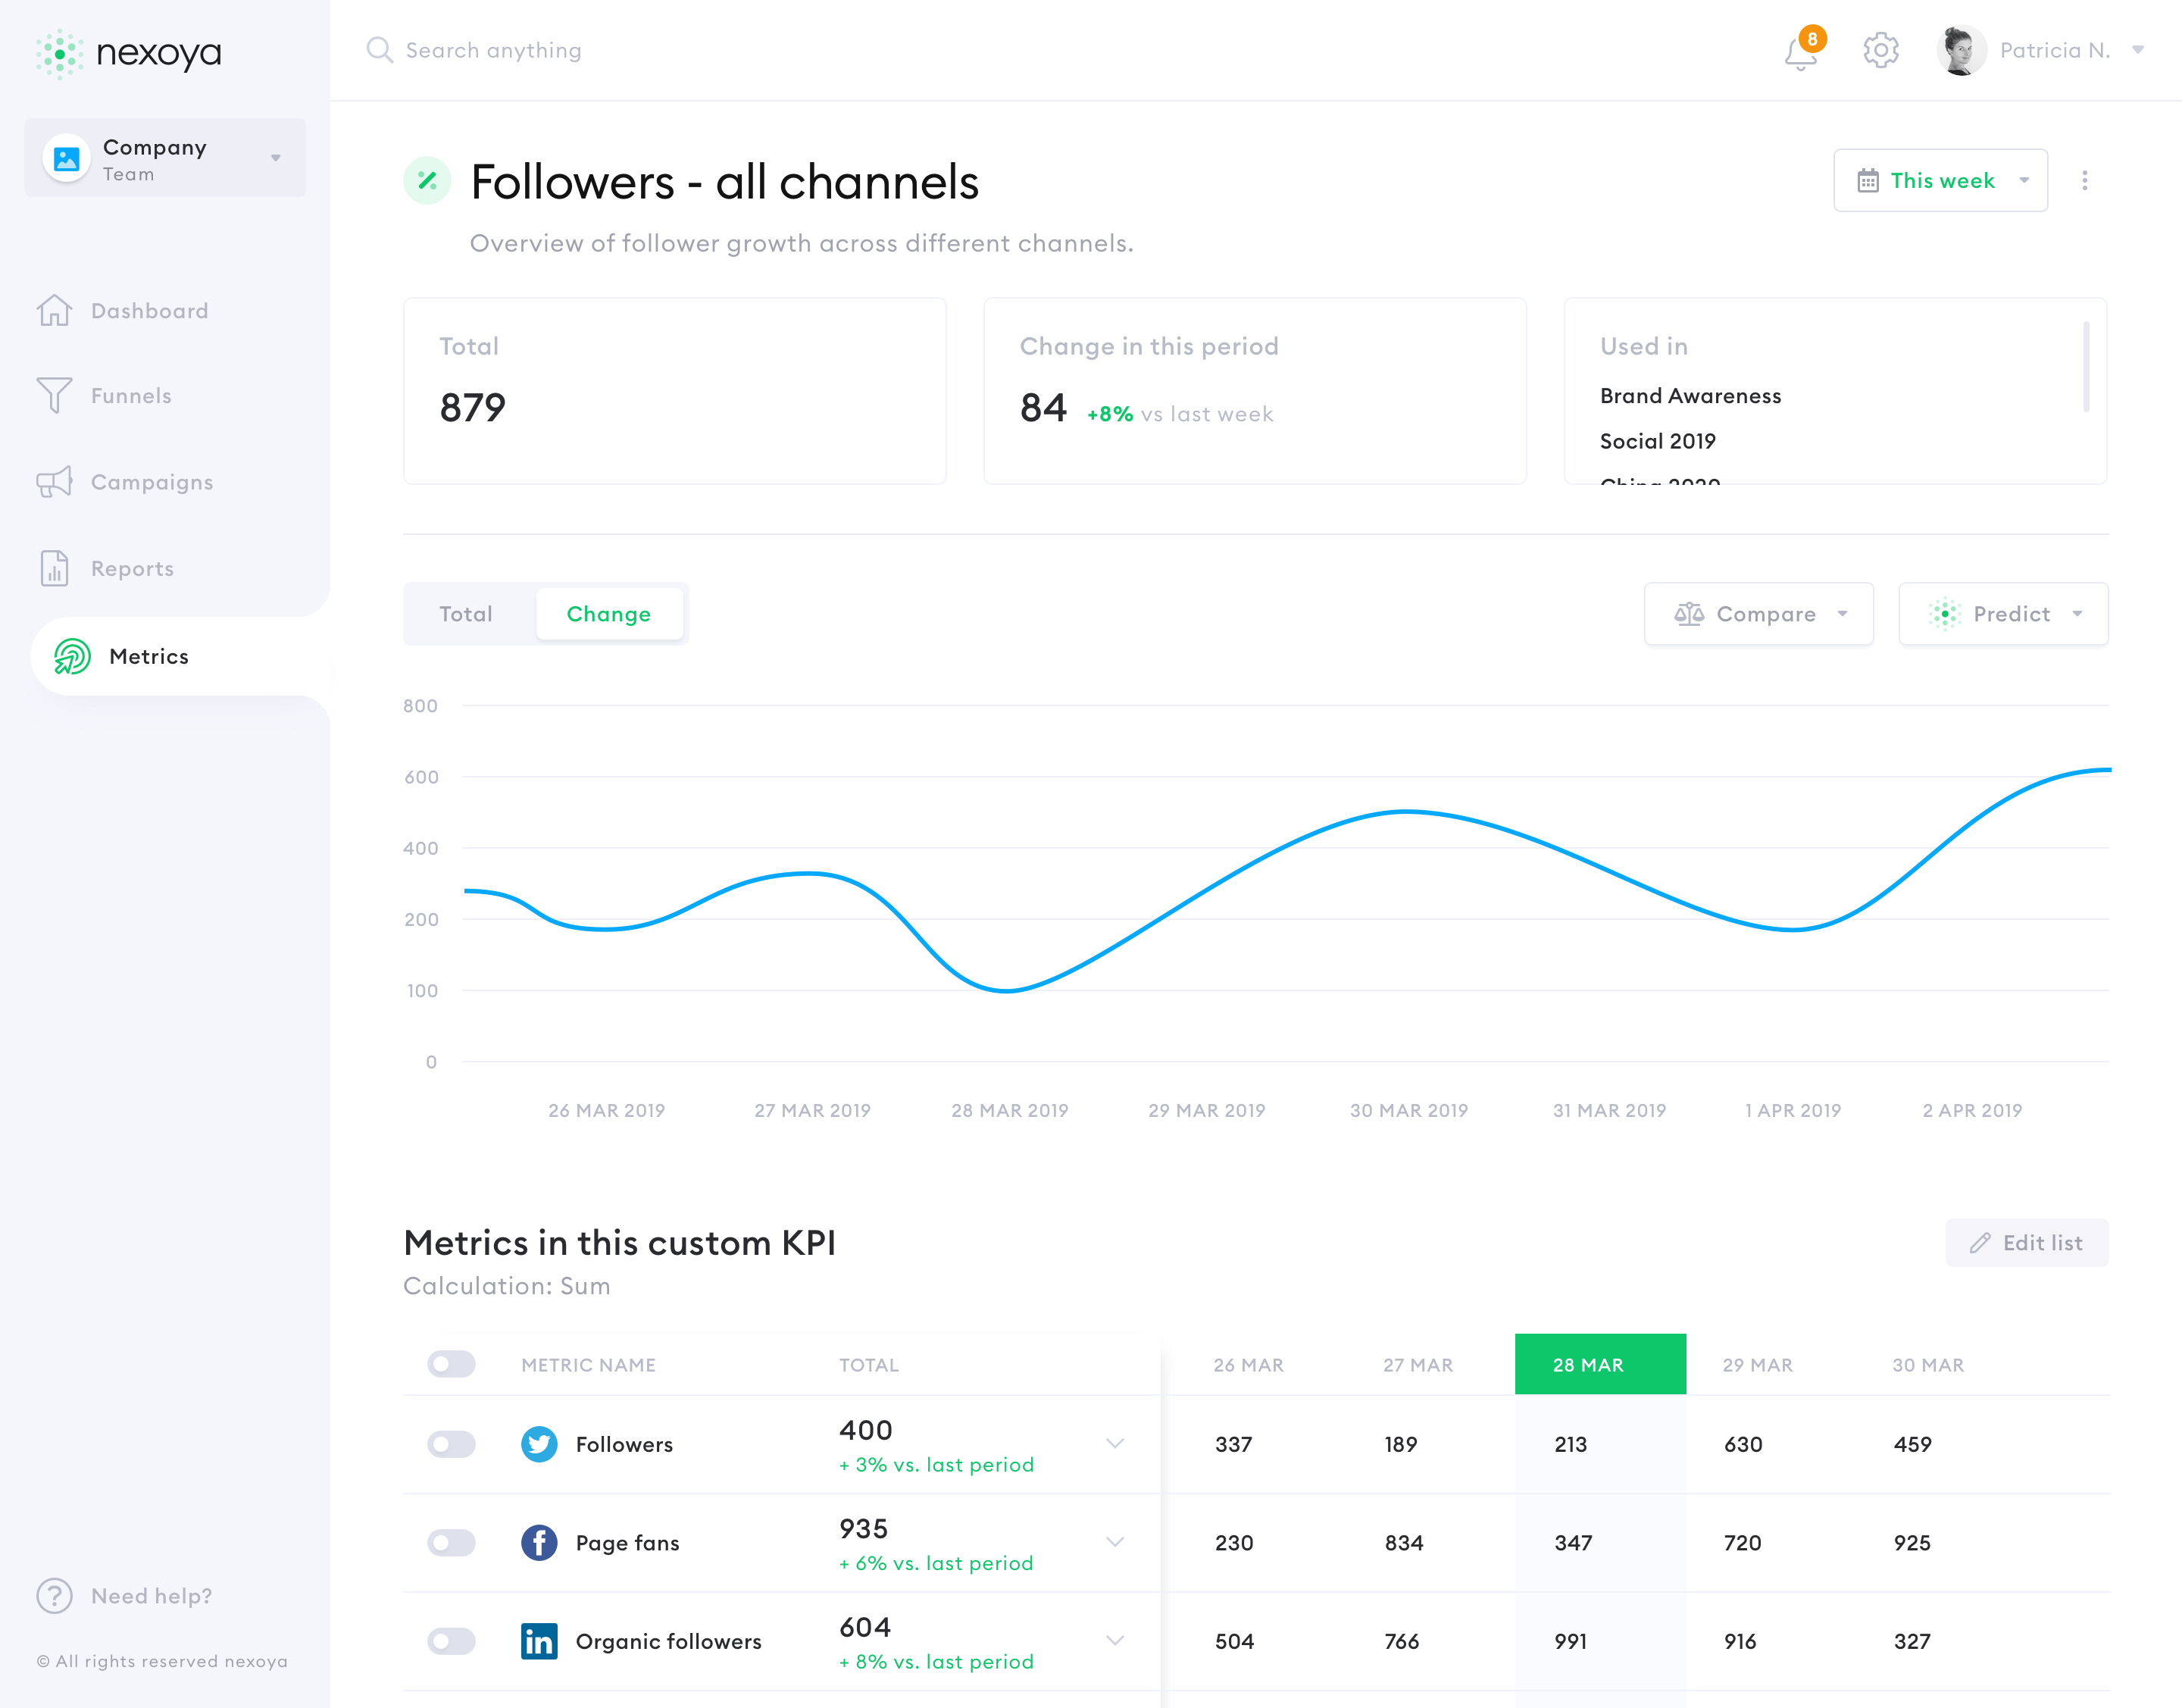This screenshot has width=2182, height=1708.
Task: Open settings gear icon in header
Action: click(1880, 50)
